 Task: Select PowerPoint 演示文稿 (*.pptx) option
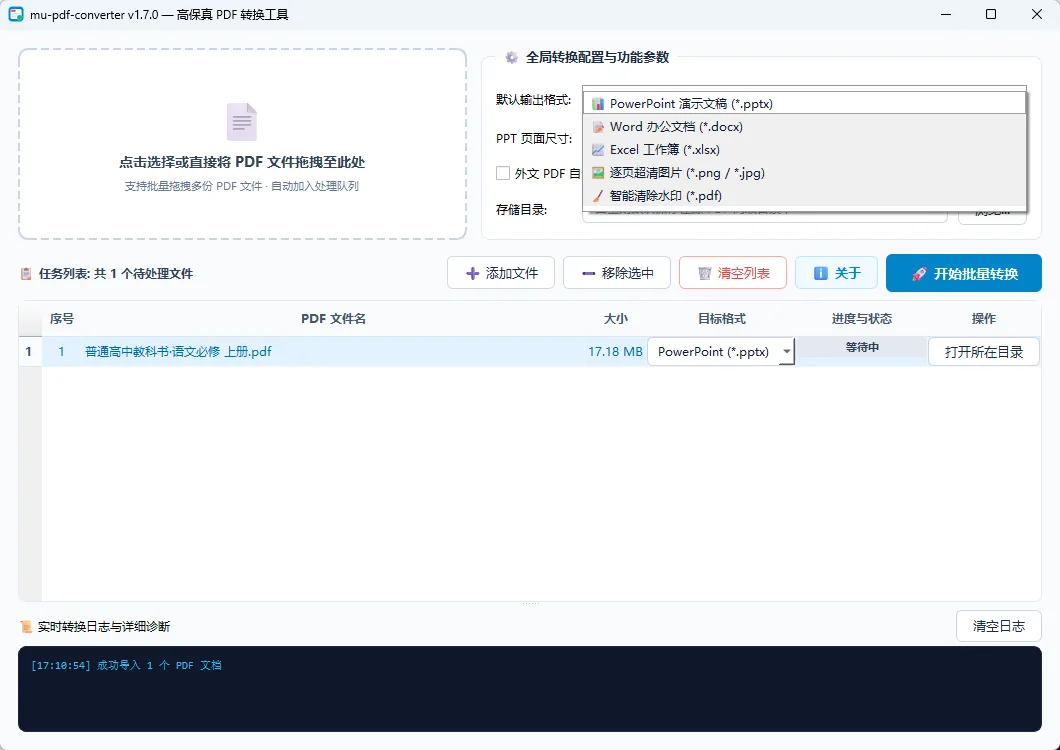click(804, 103)
